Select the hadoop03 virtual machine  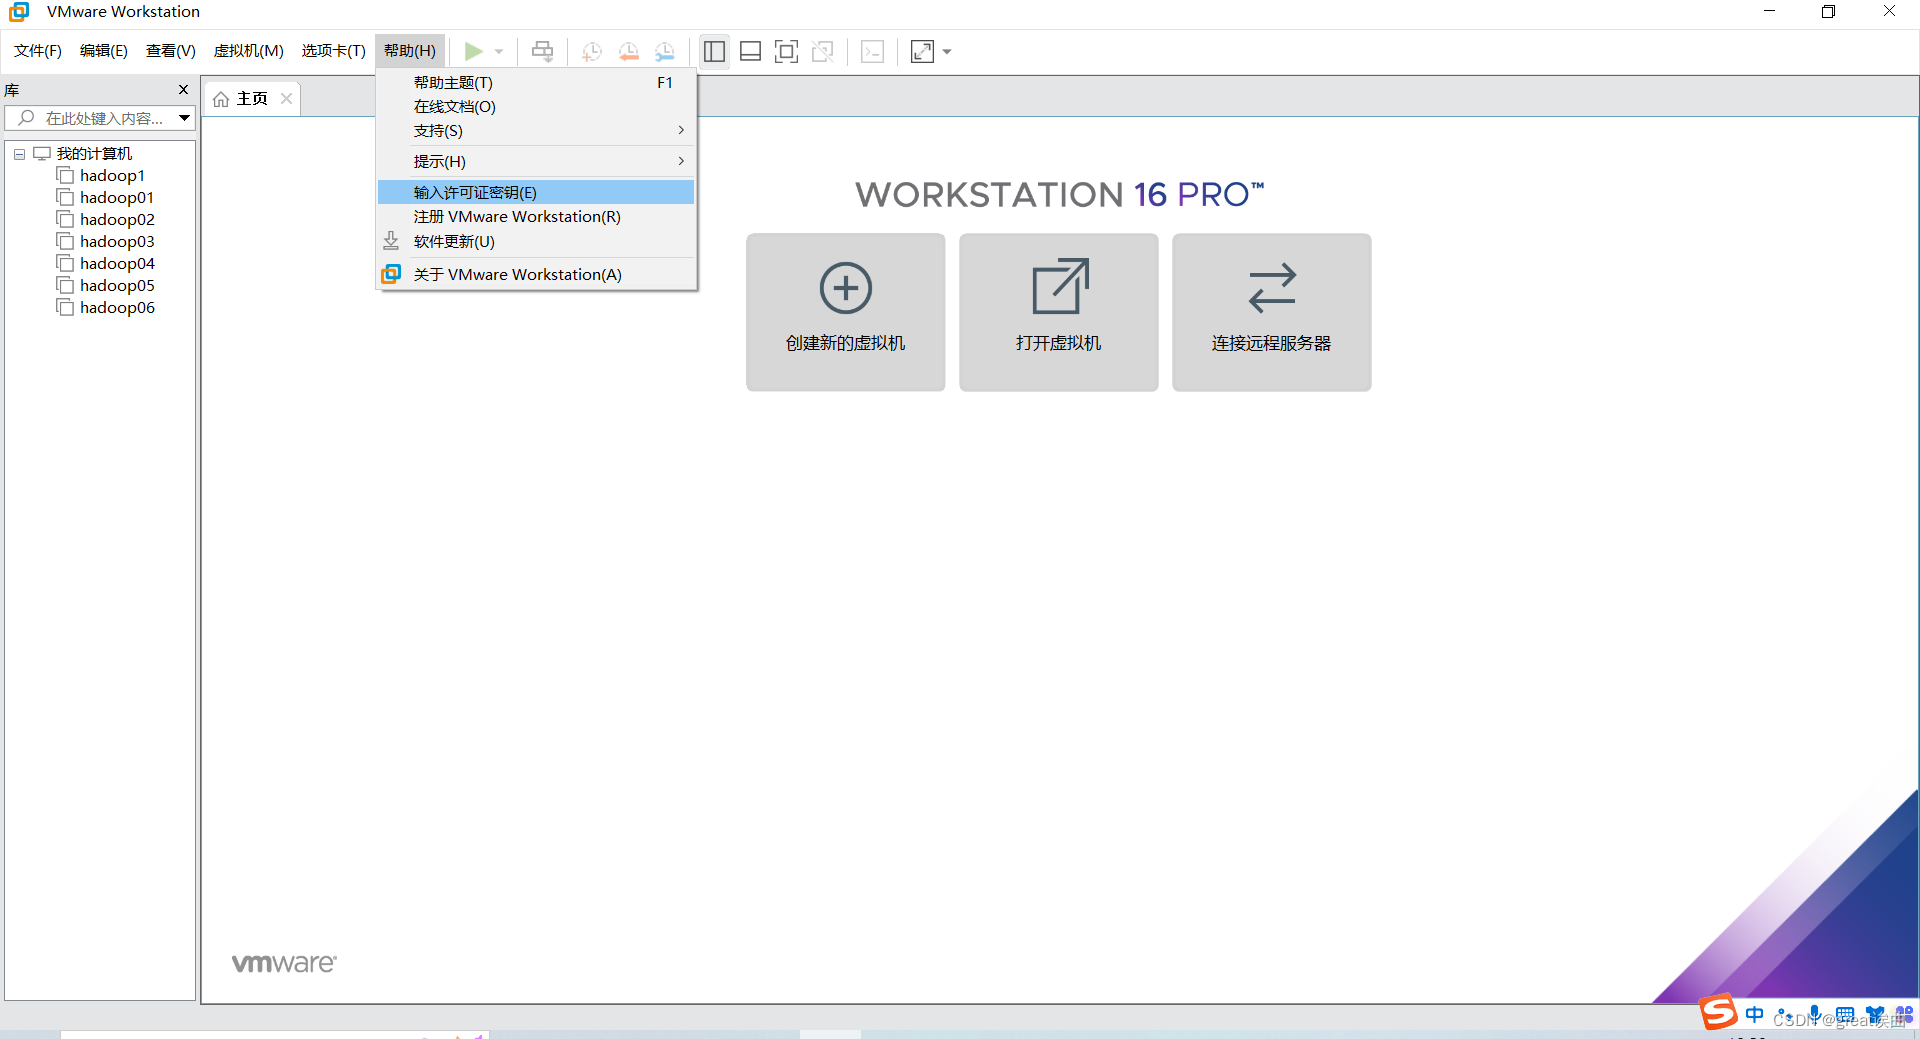click(x=117, y=242)
